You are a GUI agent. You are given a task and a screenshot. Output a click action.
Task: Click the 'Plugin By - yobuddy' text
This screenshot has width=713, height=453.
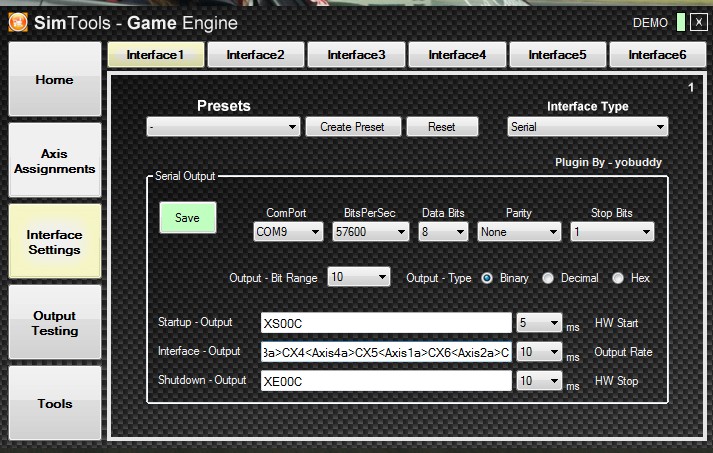(608, 162)
